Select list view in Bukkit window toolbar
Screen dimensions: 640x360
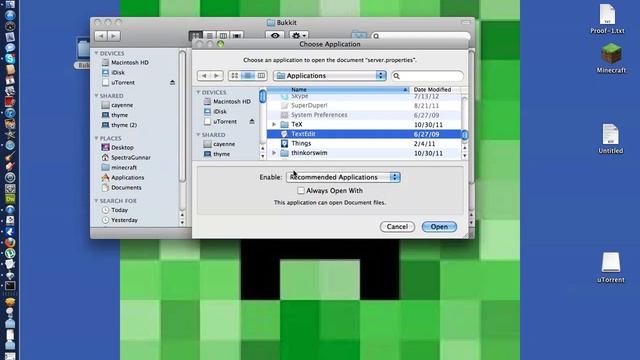pos(210,36)
